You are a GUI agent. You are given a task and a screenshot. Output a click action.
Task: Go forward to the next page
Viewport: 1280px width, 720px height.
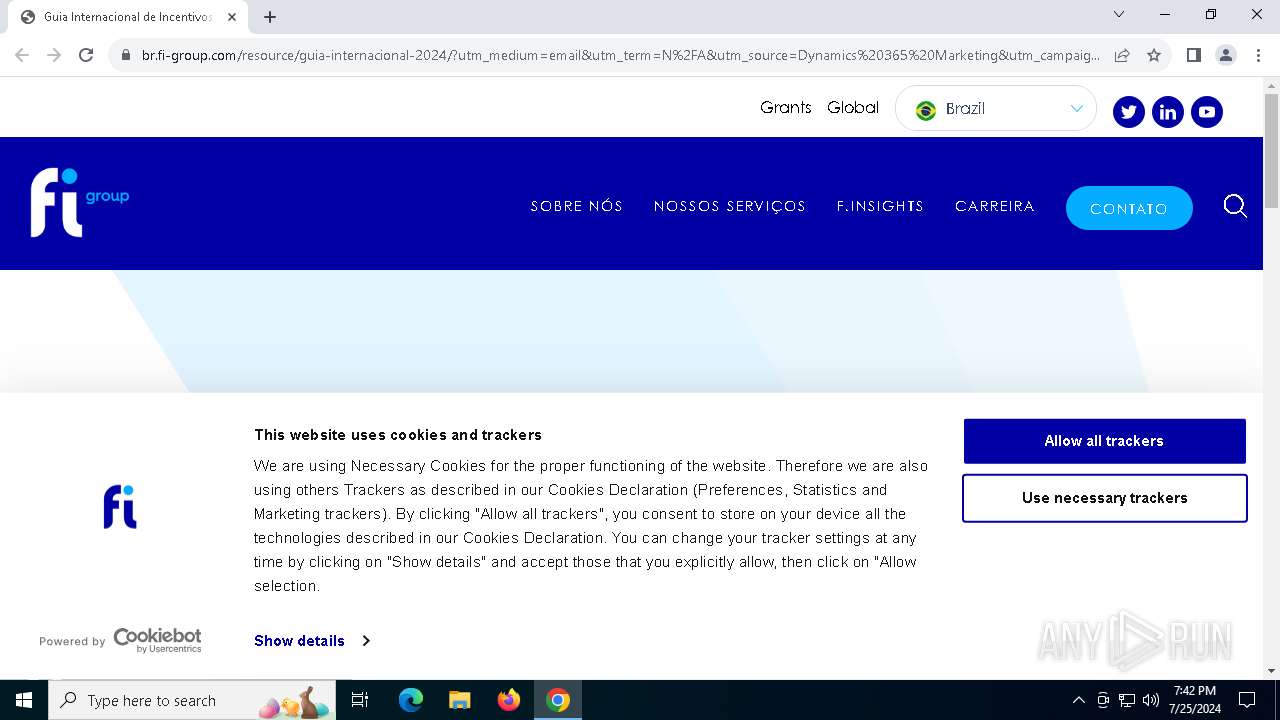pyautogui.click(x=54, y=55)
